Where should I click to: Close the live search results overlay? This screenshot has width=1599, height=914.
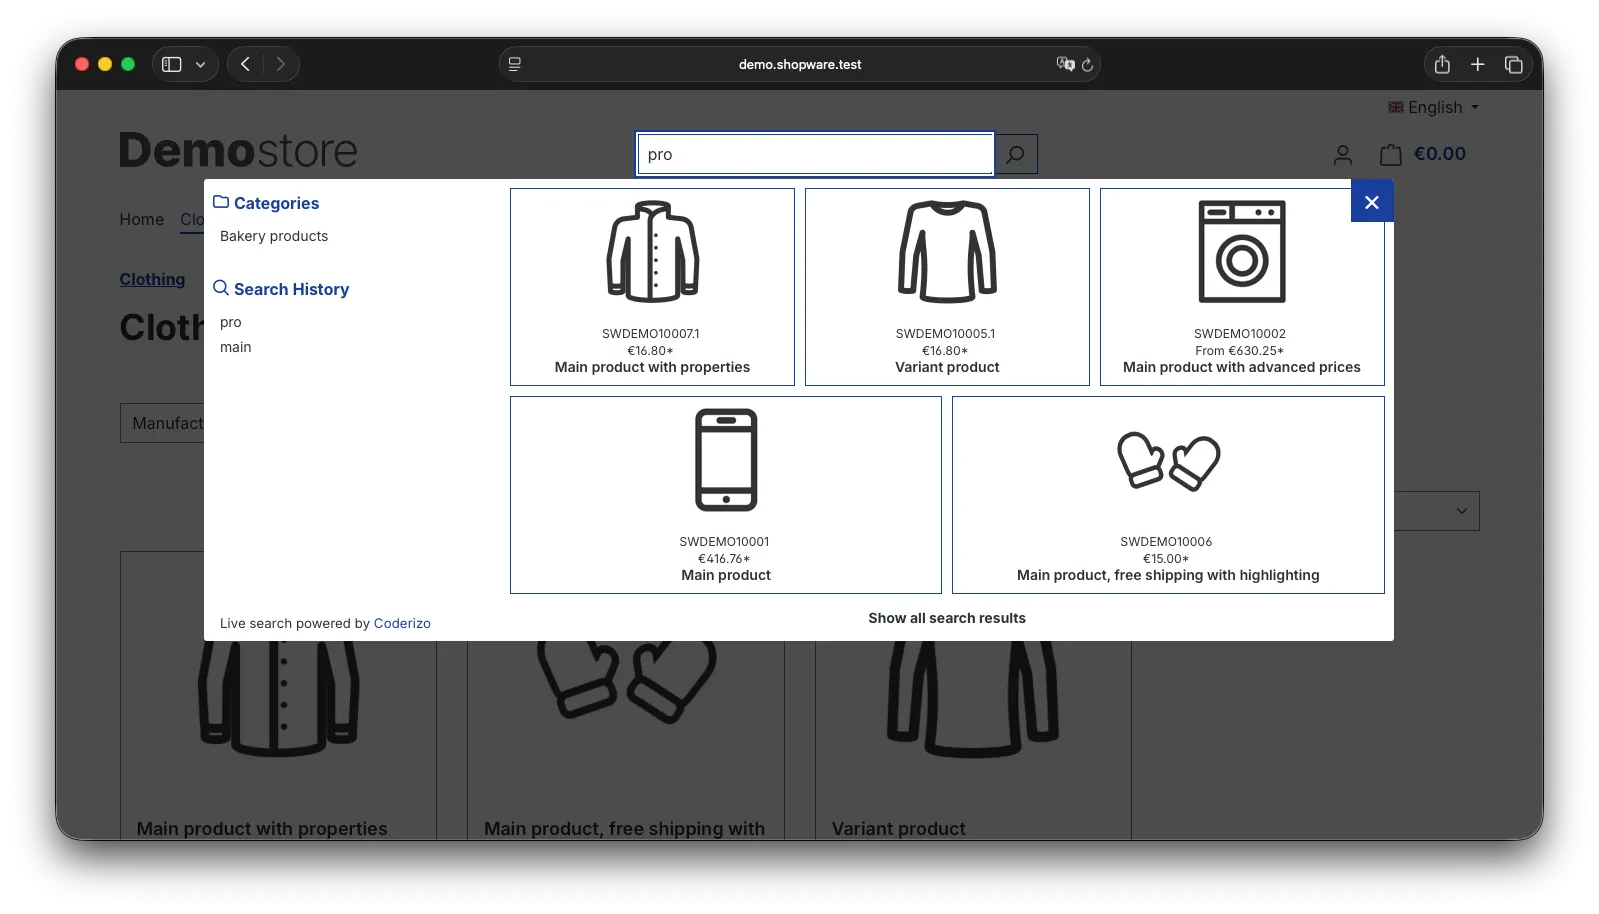[1371, 202]
